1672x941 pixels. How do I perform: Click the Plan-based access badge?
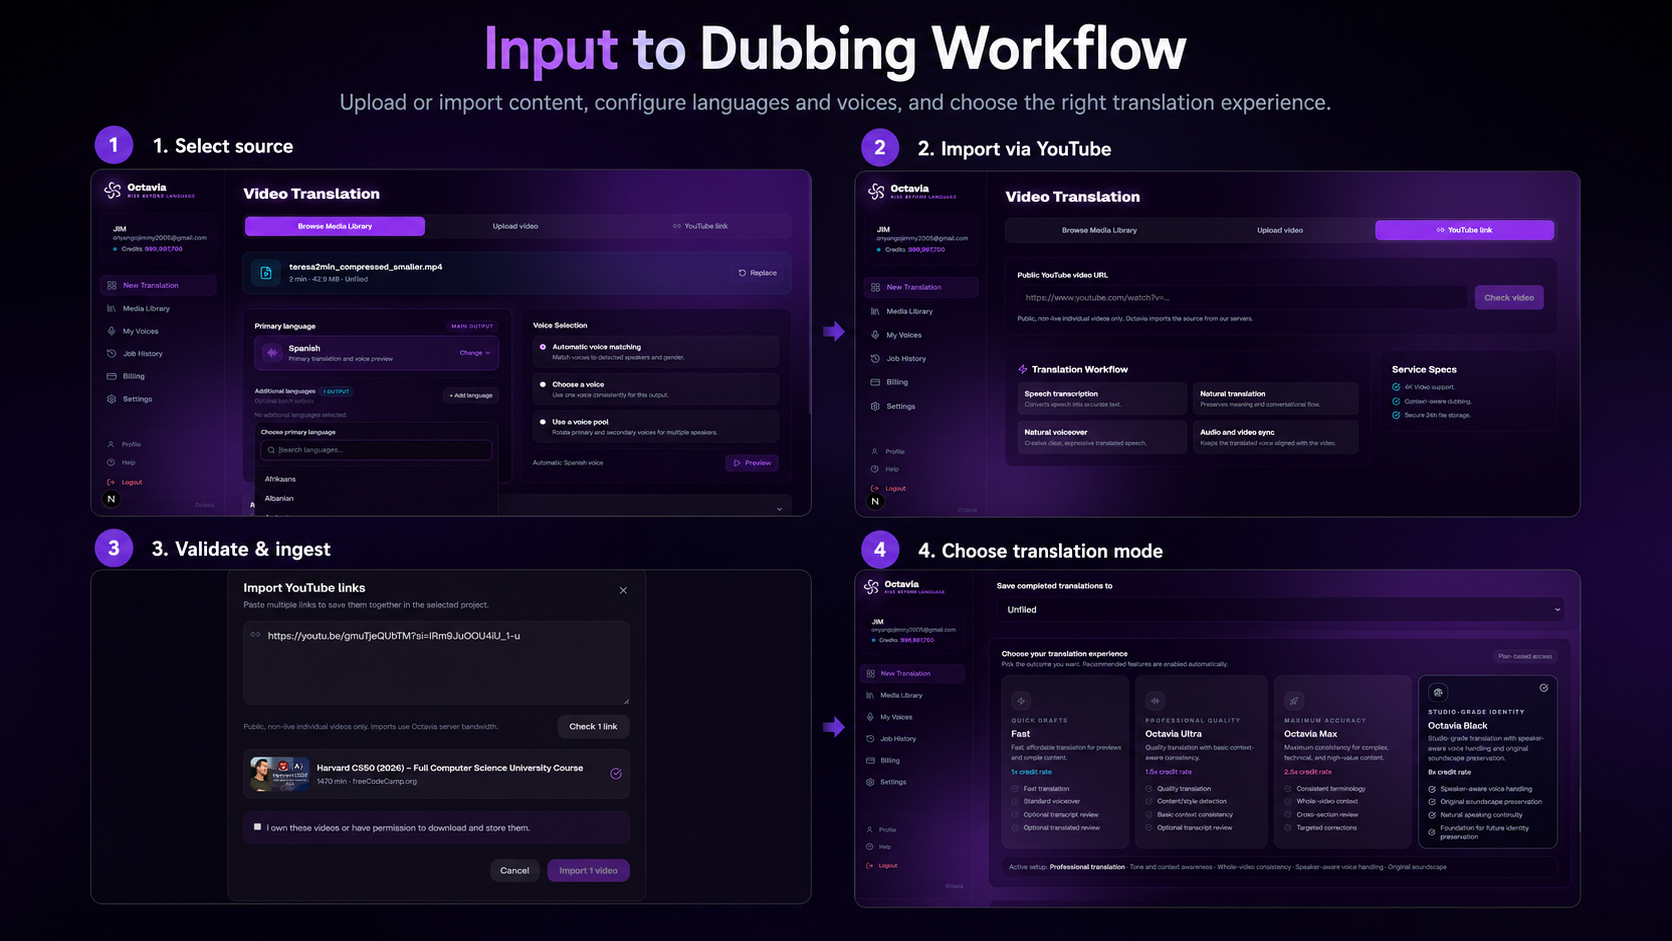(1525, 657)
